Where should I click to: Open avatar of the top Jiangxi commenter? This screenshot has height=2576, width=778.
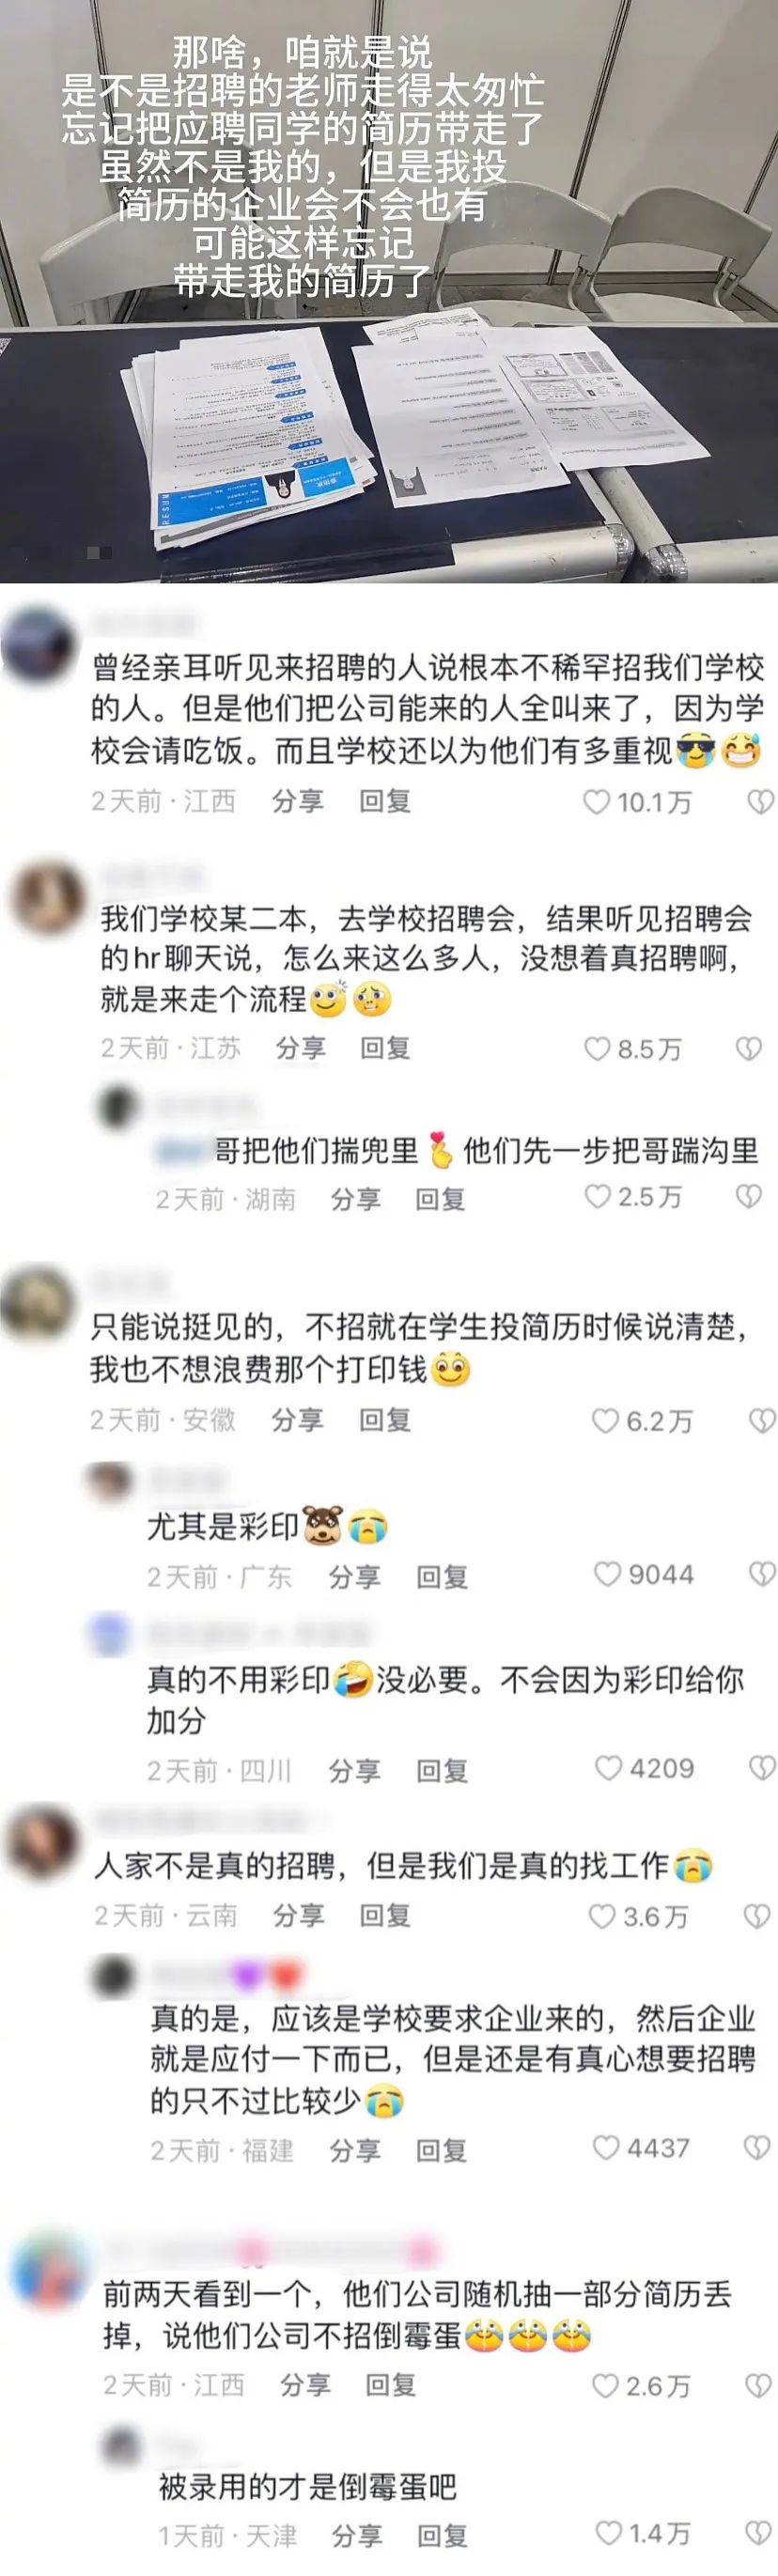click(x=38, y=645)
